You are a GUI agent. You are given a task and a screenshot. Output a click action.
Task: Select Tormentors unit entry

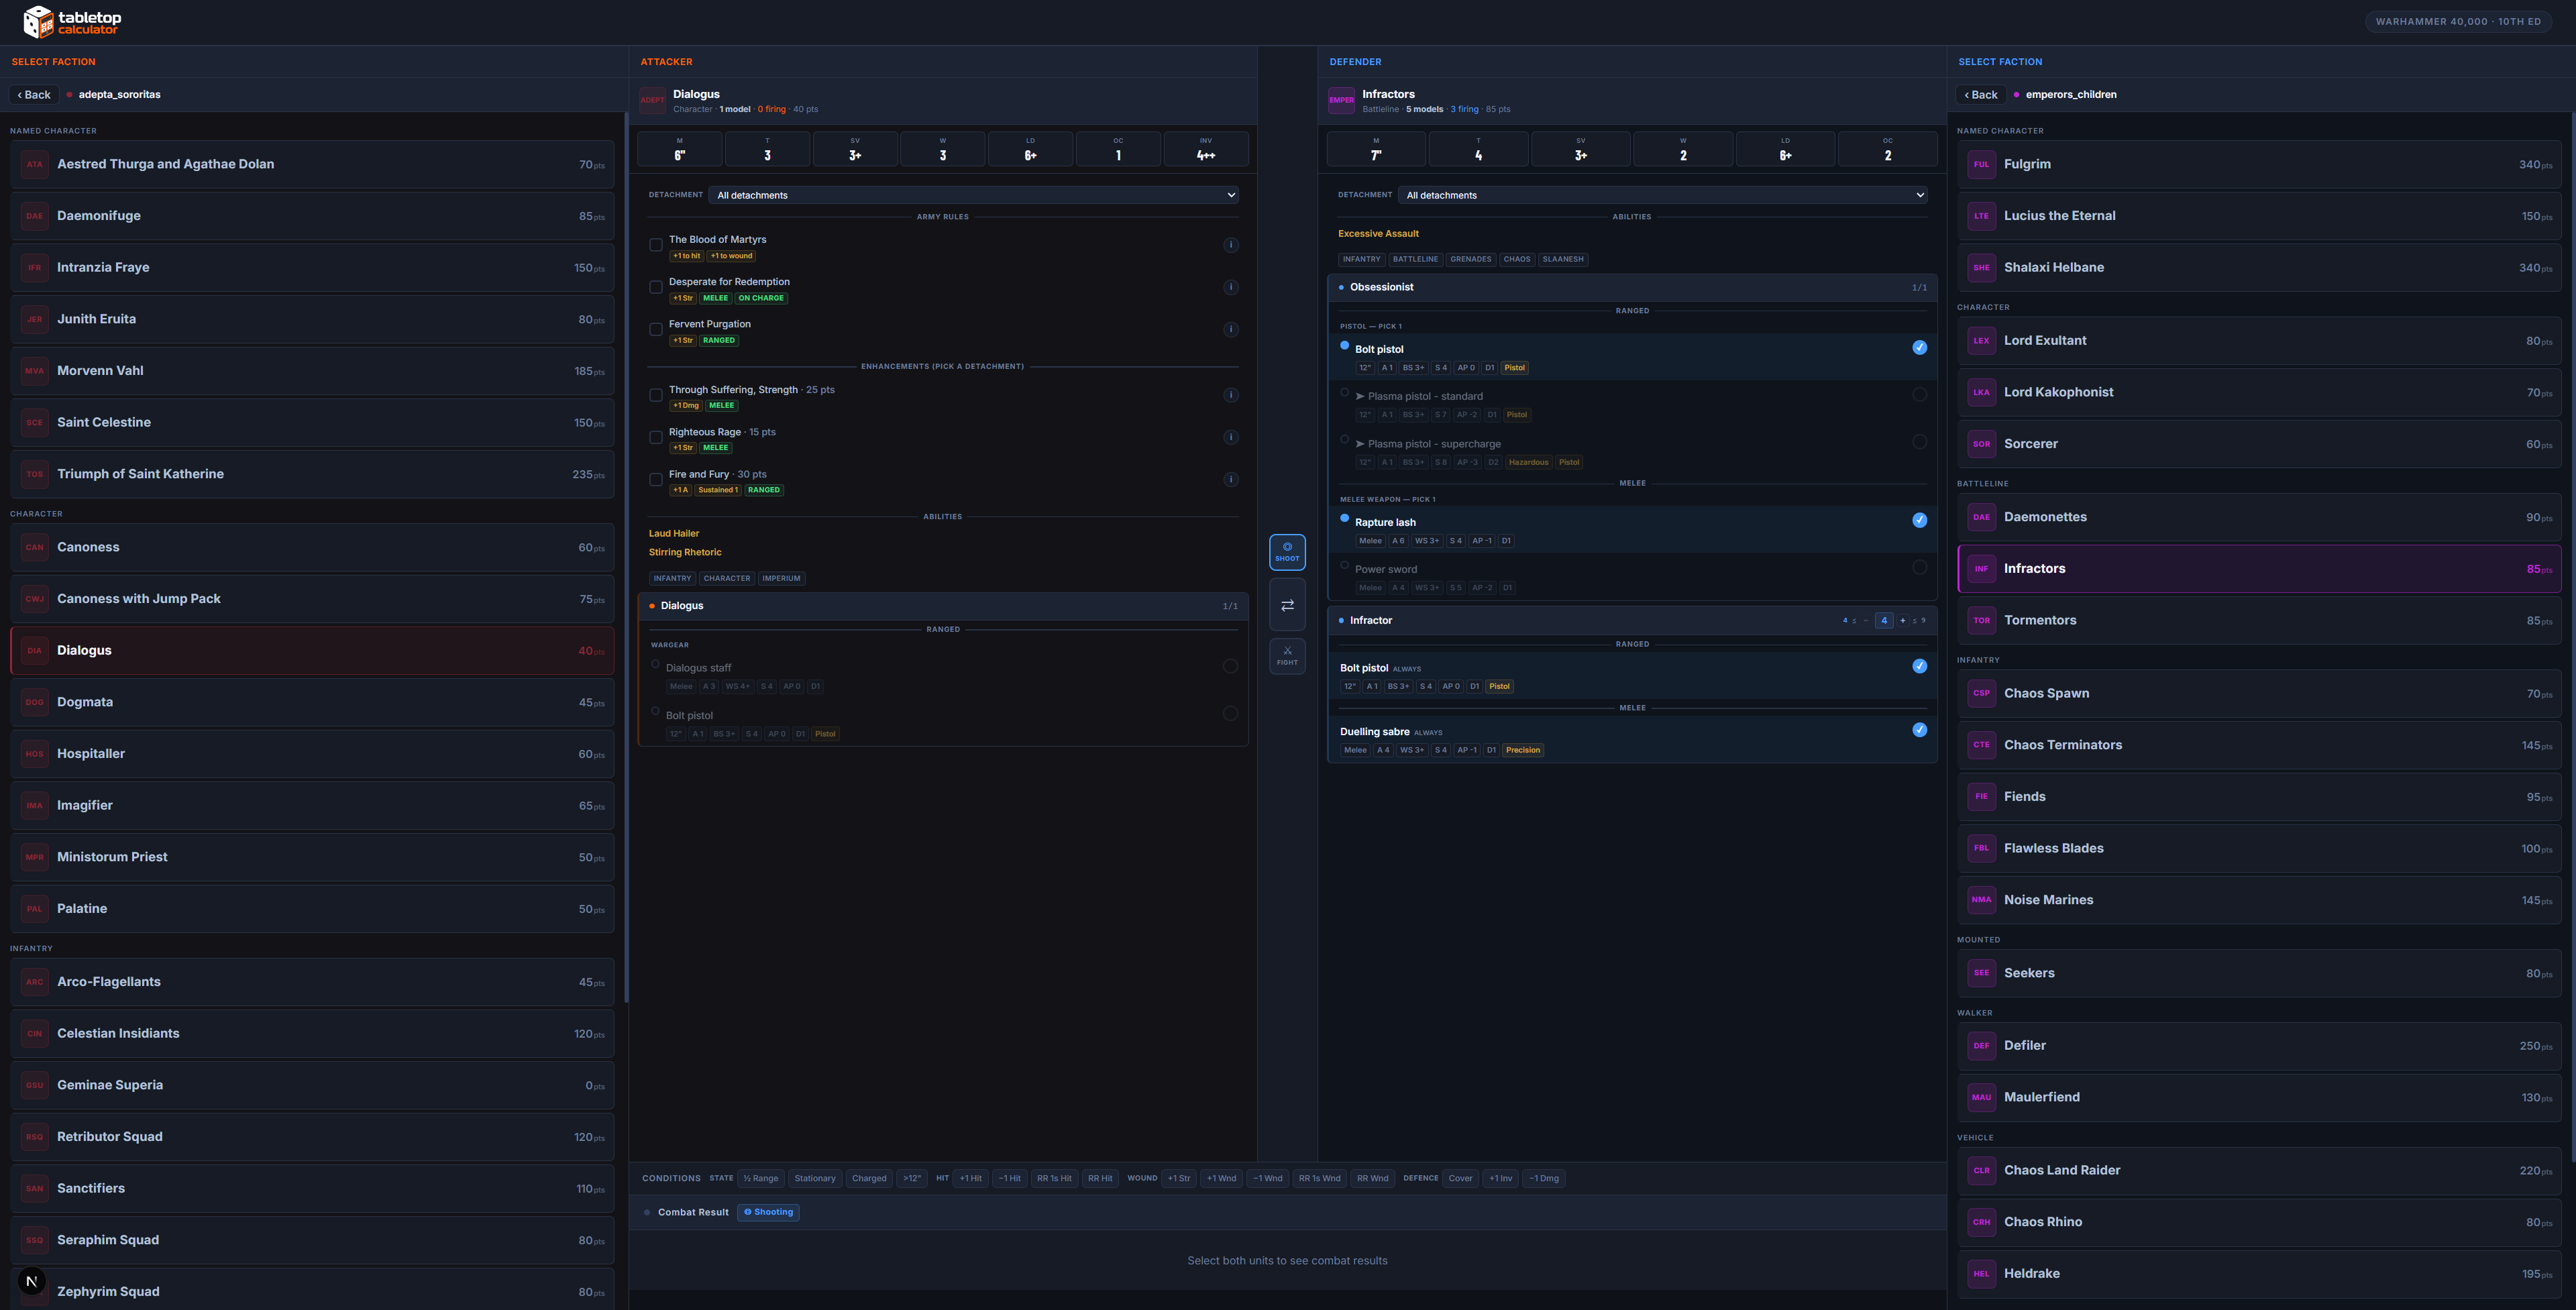(x=2259, y=620)
